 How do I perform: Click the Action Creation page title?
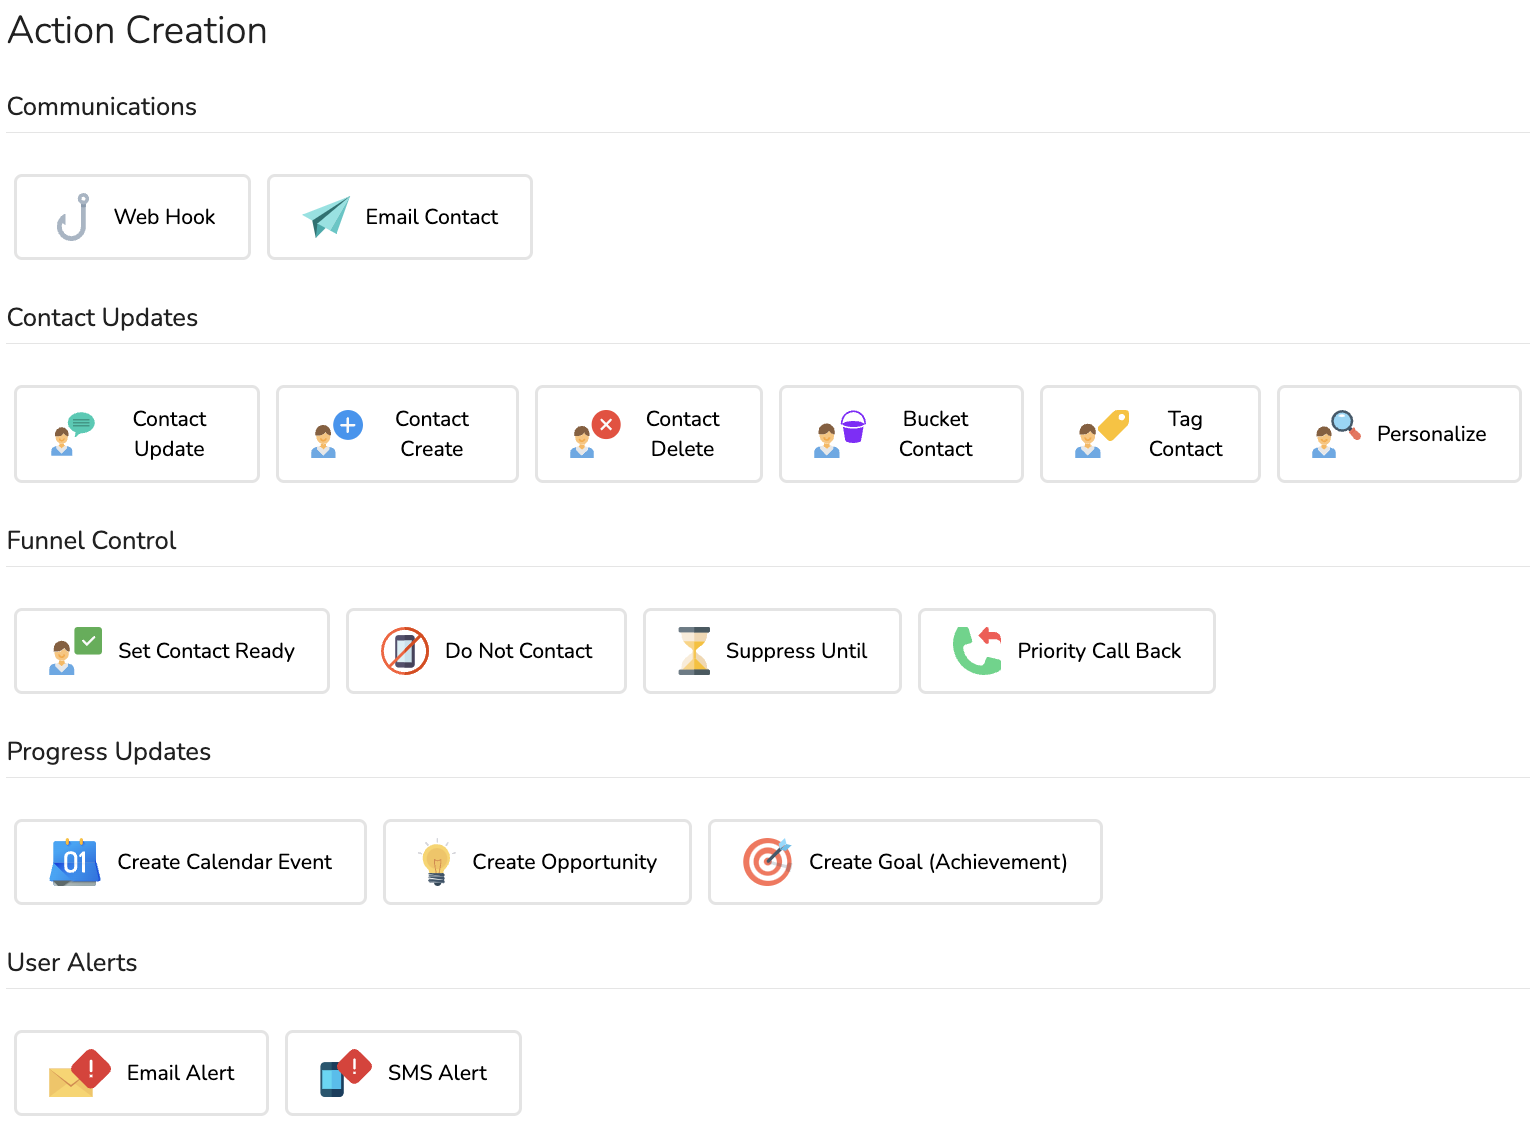(137, 30)
